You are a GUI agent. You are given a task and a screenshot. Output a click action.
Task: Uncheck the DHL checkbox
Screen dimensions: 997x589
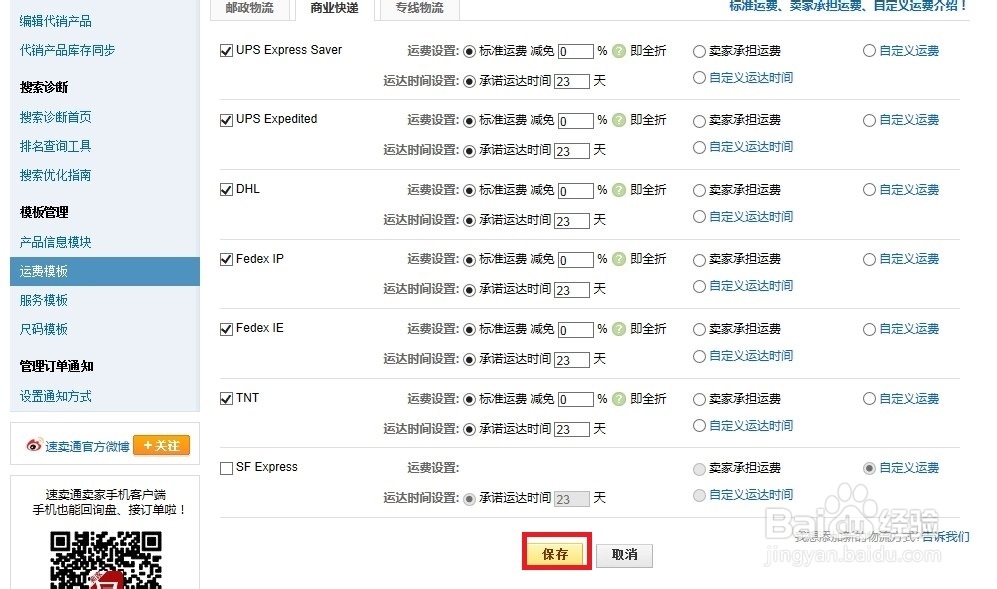(226, 190)
